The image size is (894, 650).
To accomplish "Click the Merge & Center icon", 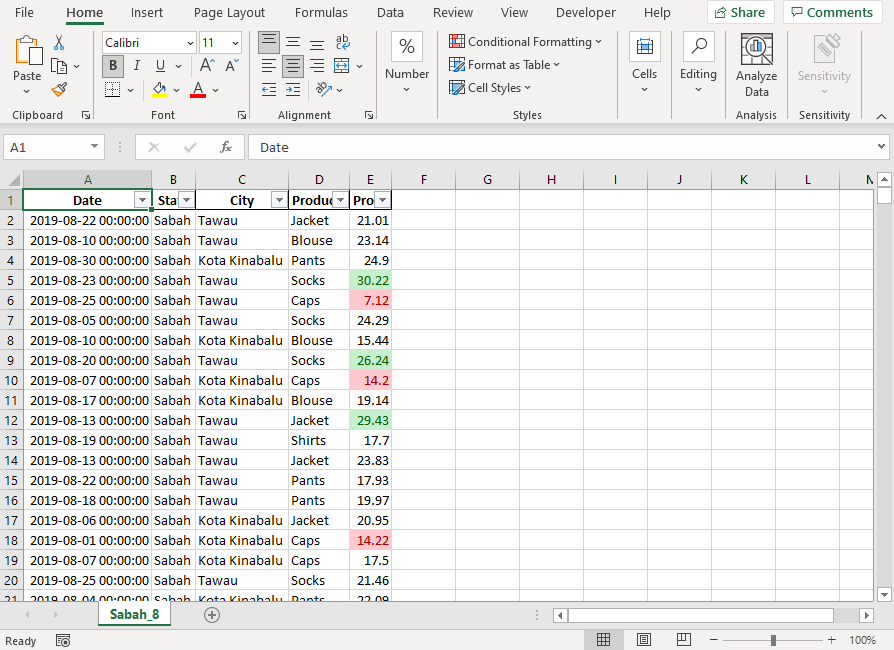I will point(342,66).
